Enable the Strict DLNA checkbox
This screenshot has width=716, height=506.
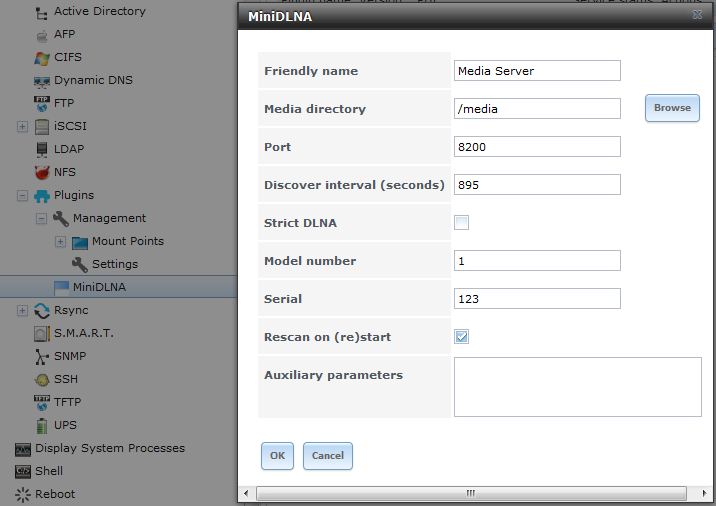point(461,222)
